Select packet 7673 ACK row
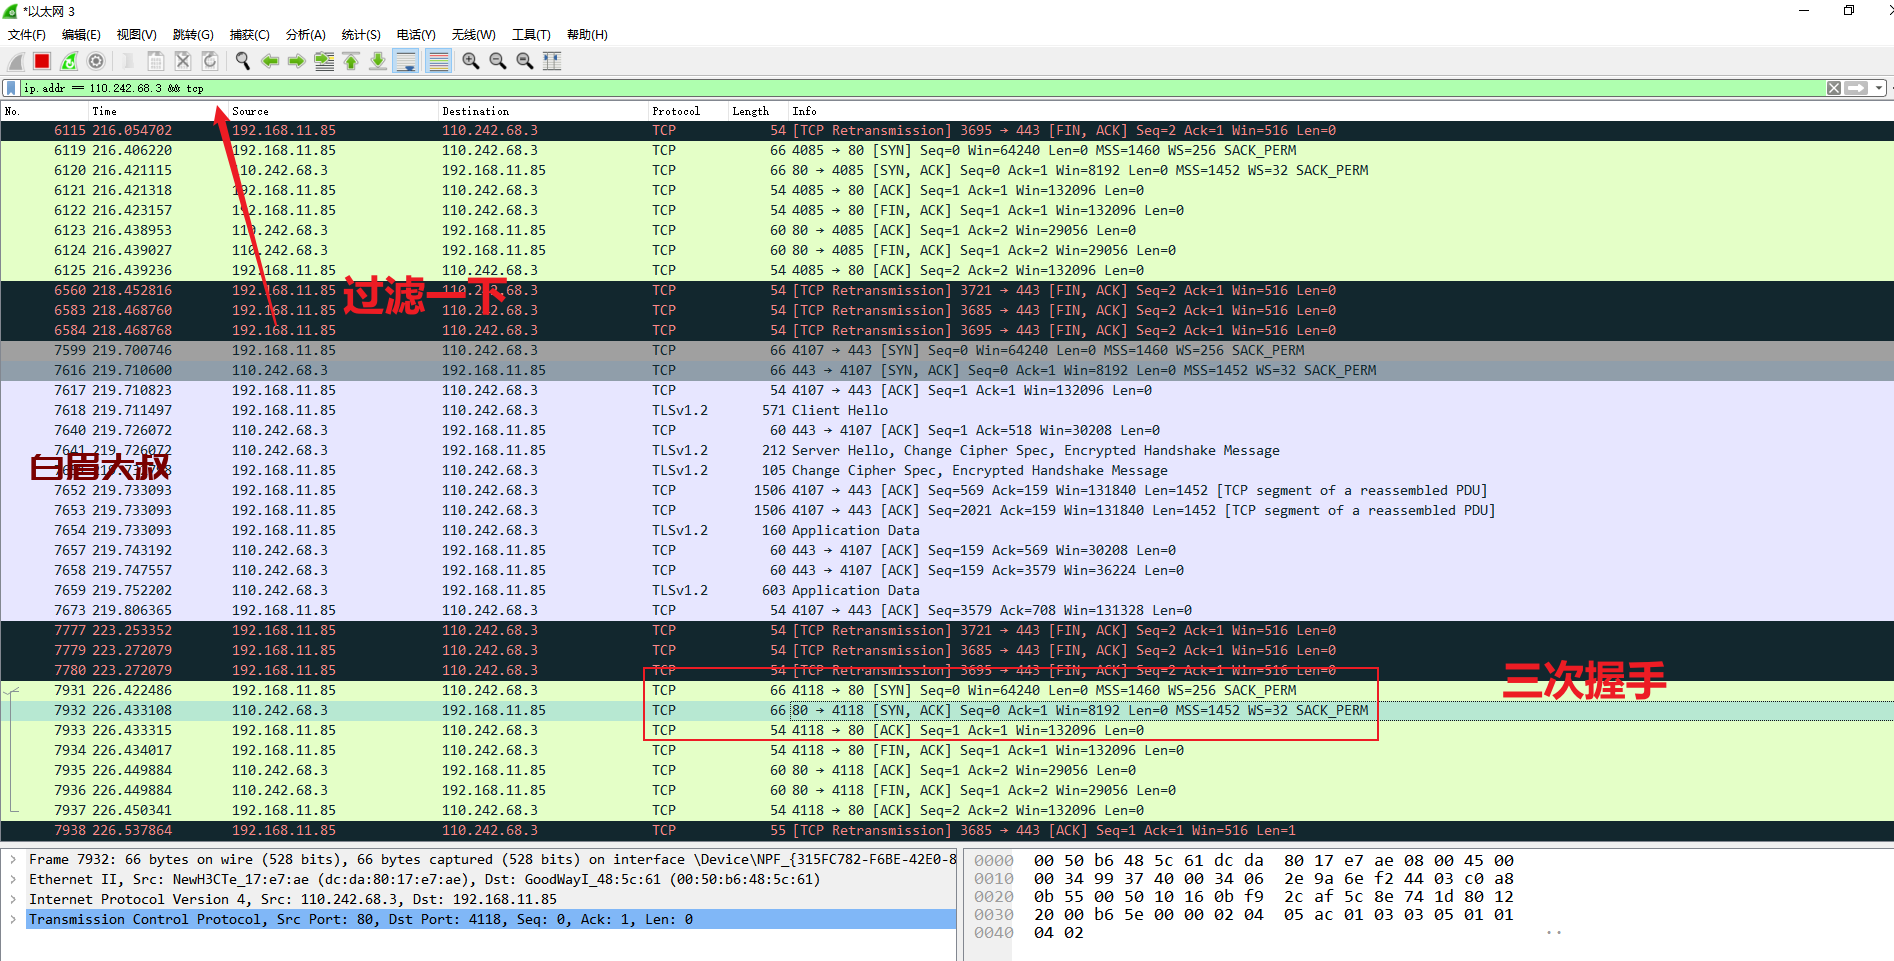The width and height of the screenshot is (1894, 961). (947, 610)
